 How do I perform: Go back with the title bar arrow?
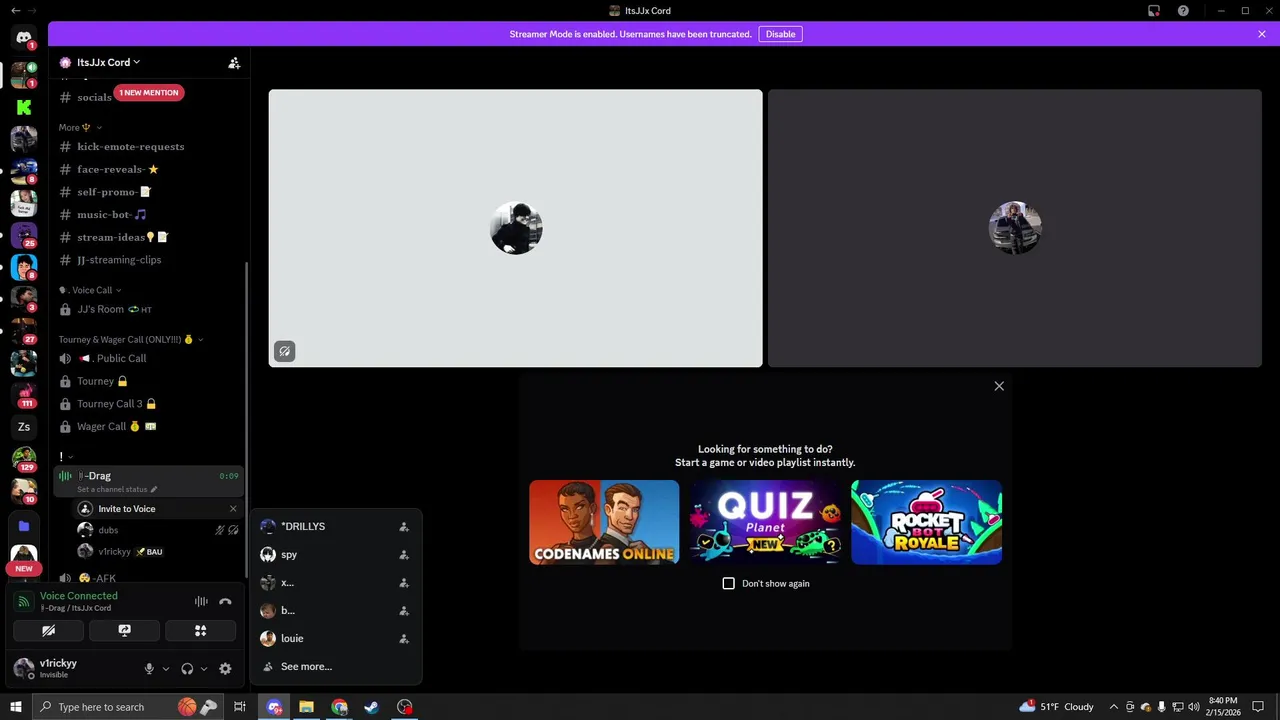[x=15, y=11]
